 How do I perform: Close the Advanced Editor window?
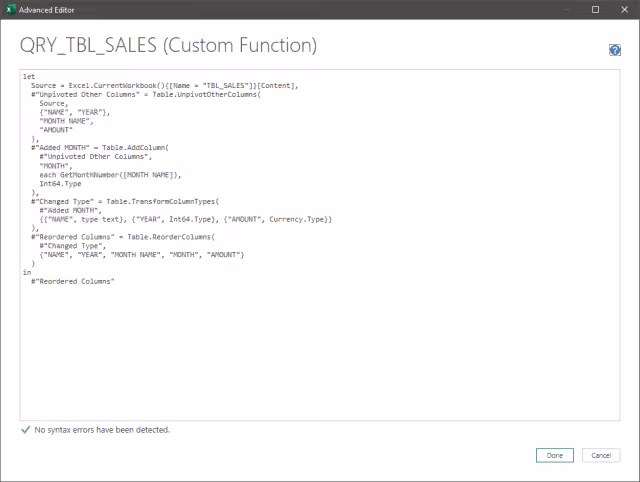(x=624, y=9)
